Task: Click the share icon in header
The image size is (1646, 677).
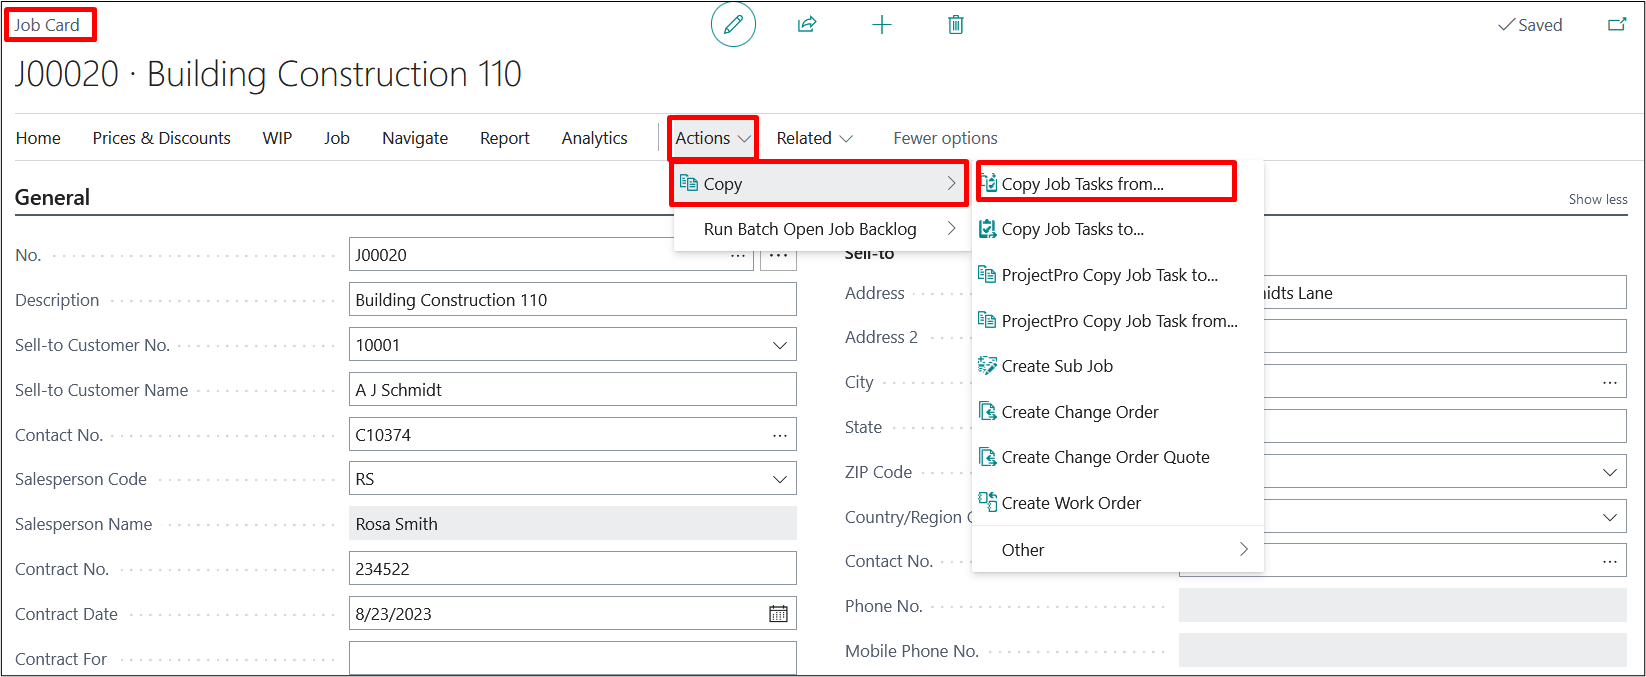Action: pyautogui.click(x=807, y=25)
